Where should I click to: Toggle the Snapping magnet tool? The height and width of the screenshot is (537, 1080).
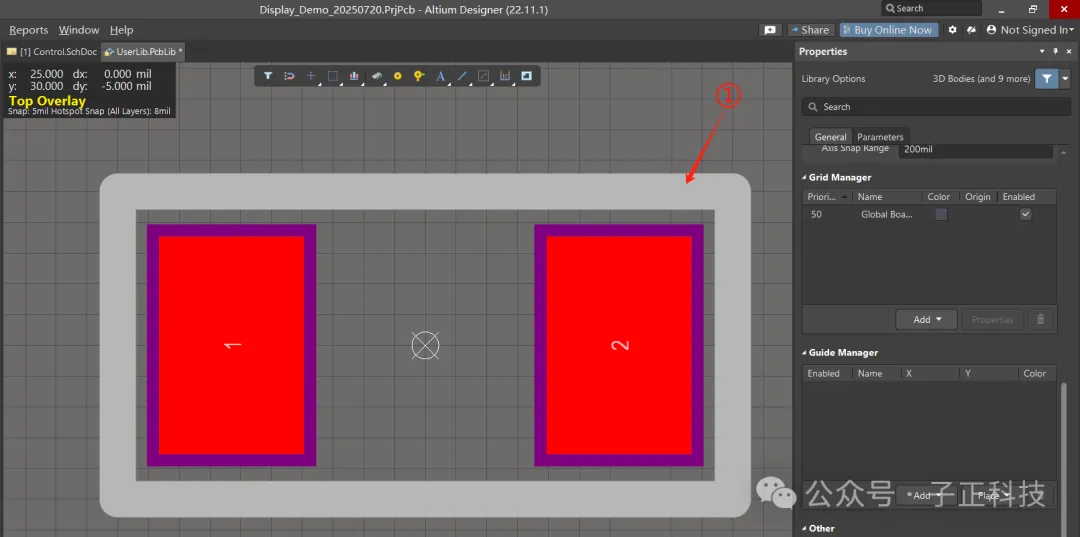pyautogui.click(x=289, y=76)
